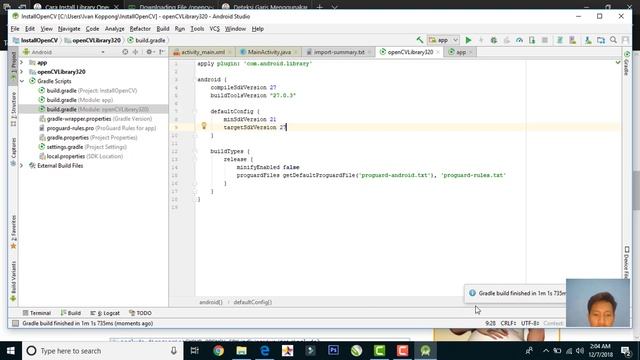Viewport: 640px width, 360px height.
Task: Switch to activity_main.xml editor tab
Action: (202, 52)
